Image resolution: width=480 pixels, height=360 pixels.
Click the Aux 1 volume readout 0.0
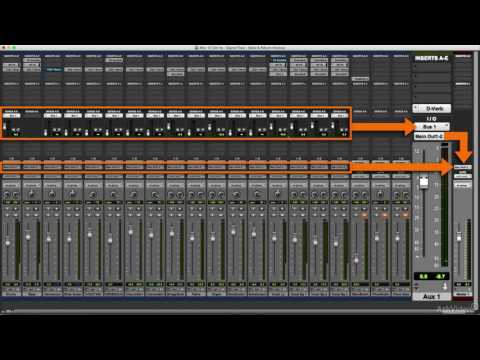pos(423,276)
